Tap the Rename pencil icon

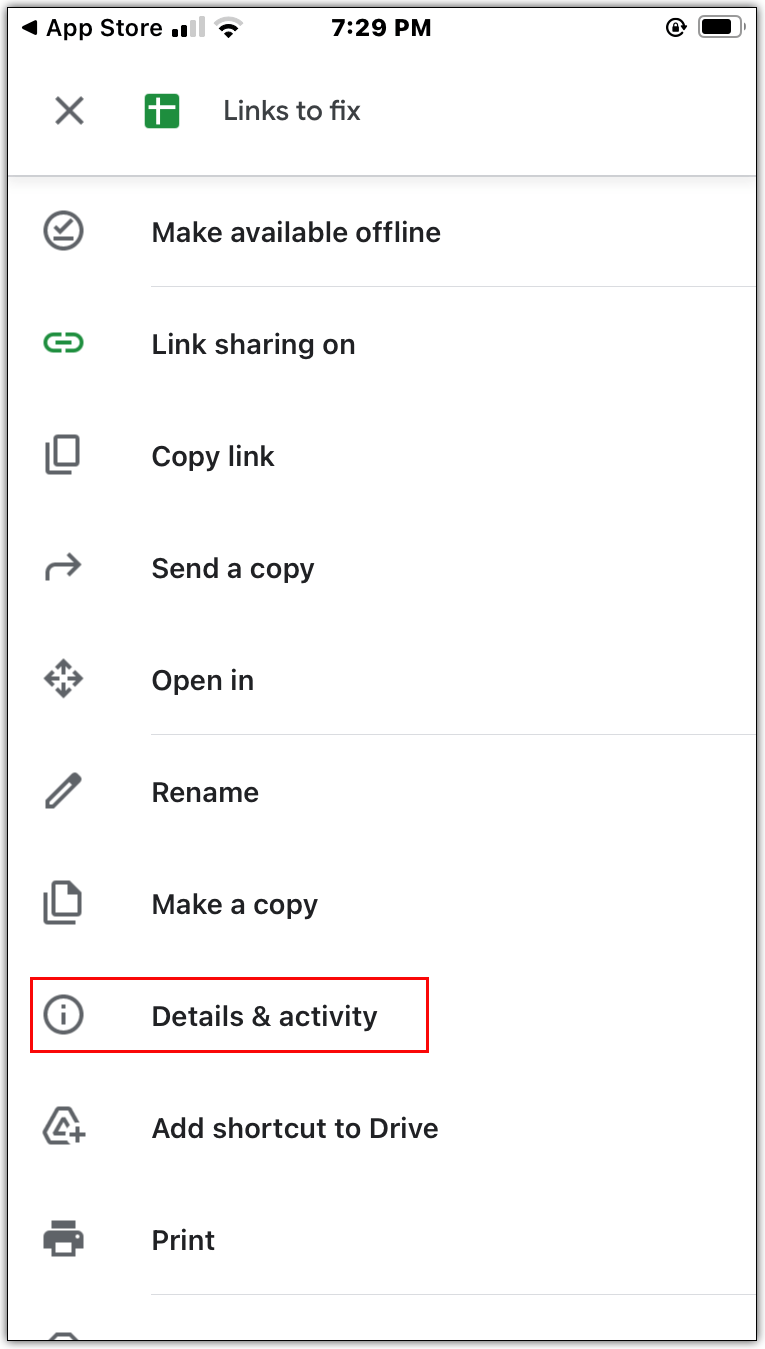(64, 792)
